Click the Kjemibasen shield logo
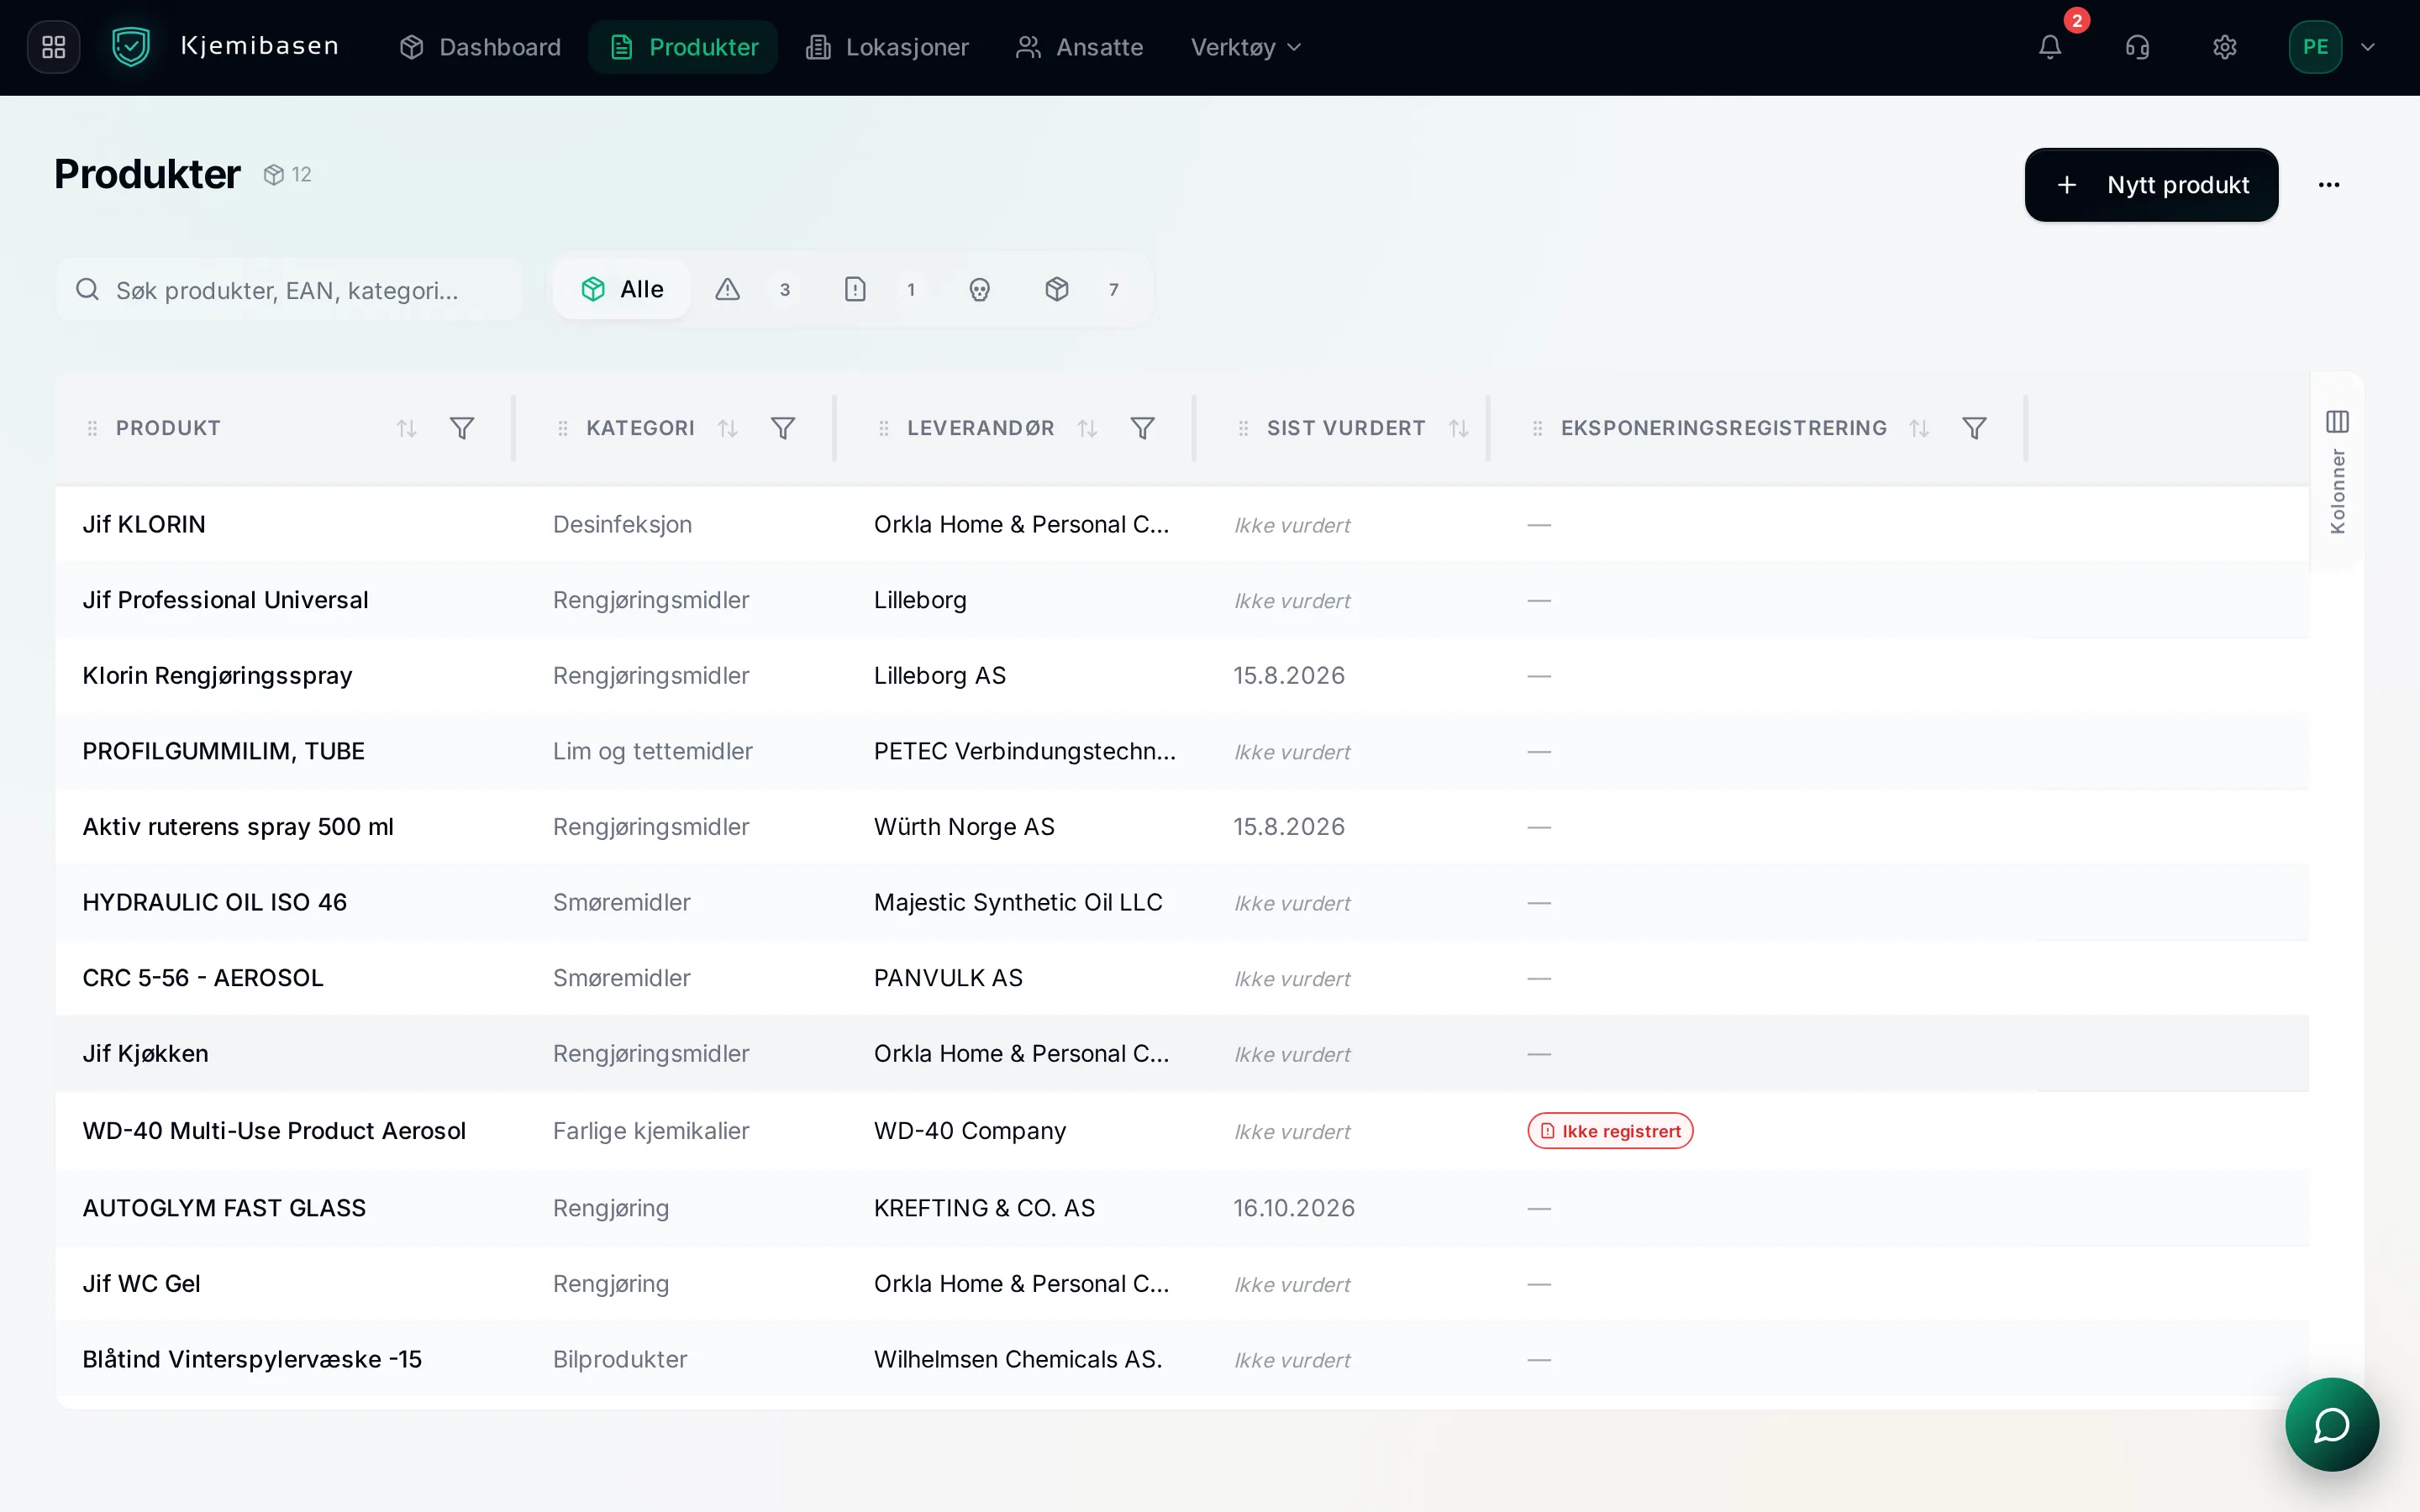This screenshot has width=2420, height=1512. [x=131, y=47]
